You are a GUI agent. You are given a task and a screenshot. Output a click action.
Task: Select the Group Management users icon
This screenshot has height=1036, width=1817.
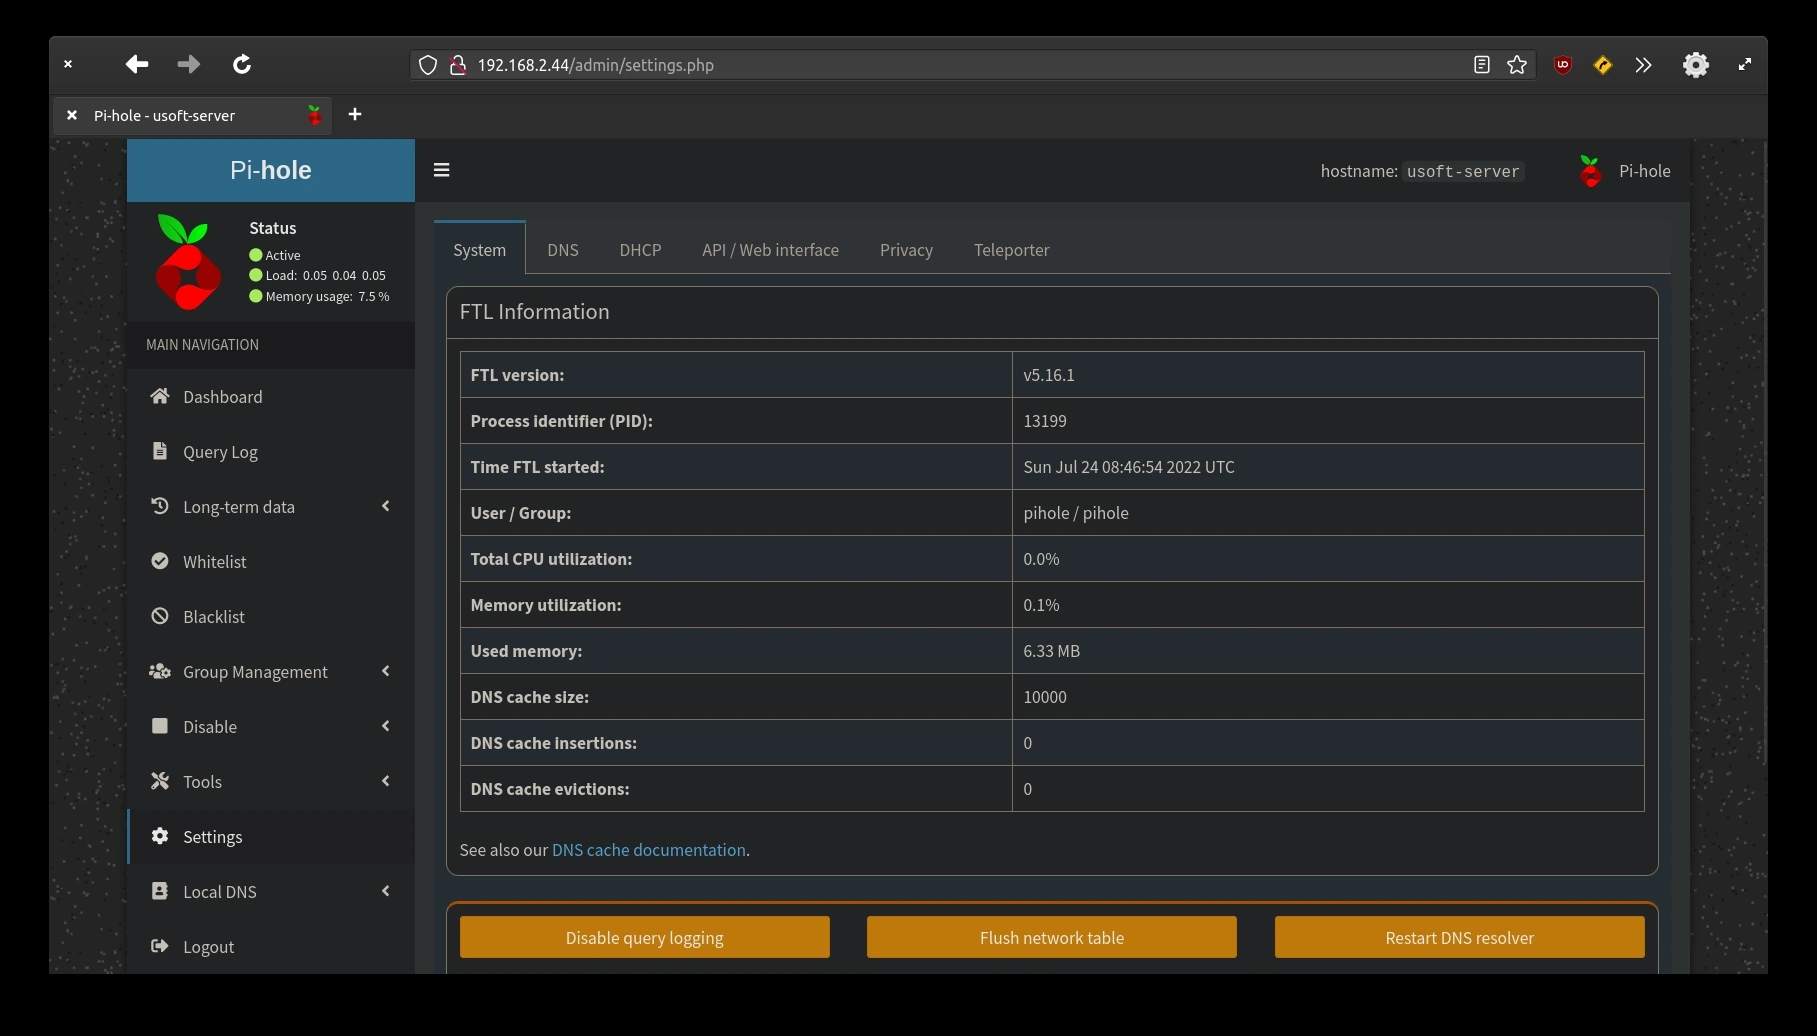(x=159, y=671)
